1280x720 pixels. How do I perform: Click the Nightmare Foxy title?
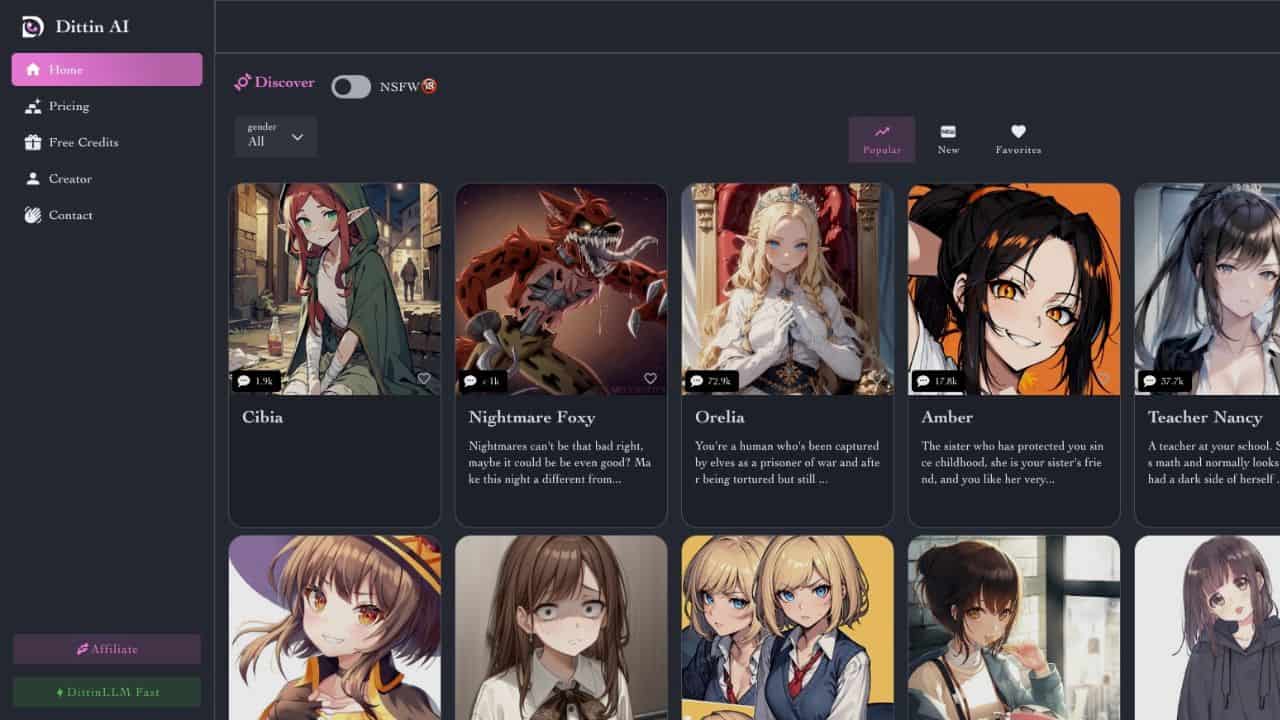pos(532,417)
